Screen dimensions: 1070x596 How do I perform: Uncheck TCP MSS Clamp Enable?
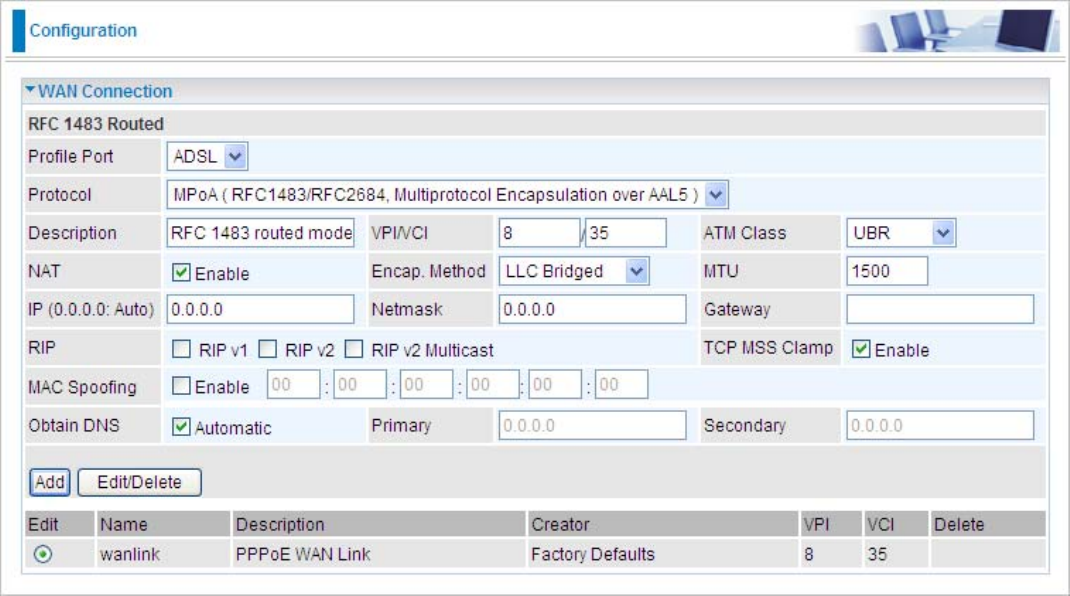861,349
